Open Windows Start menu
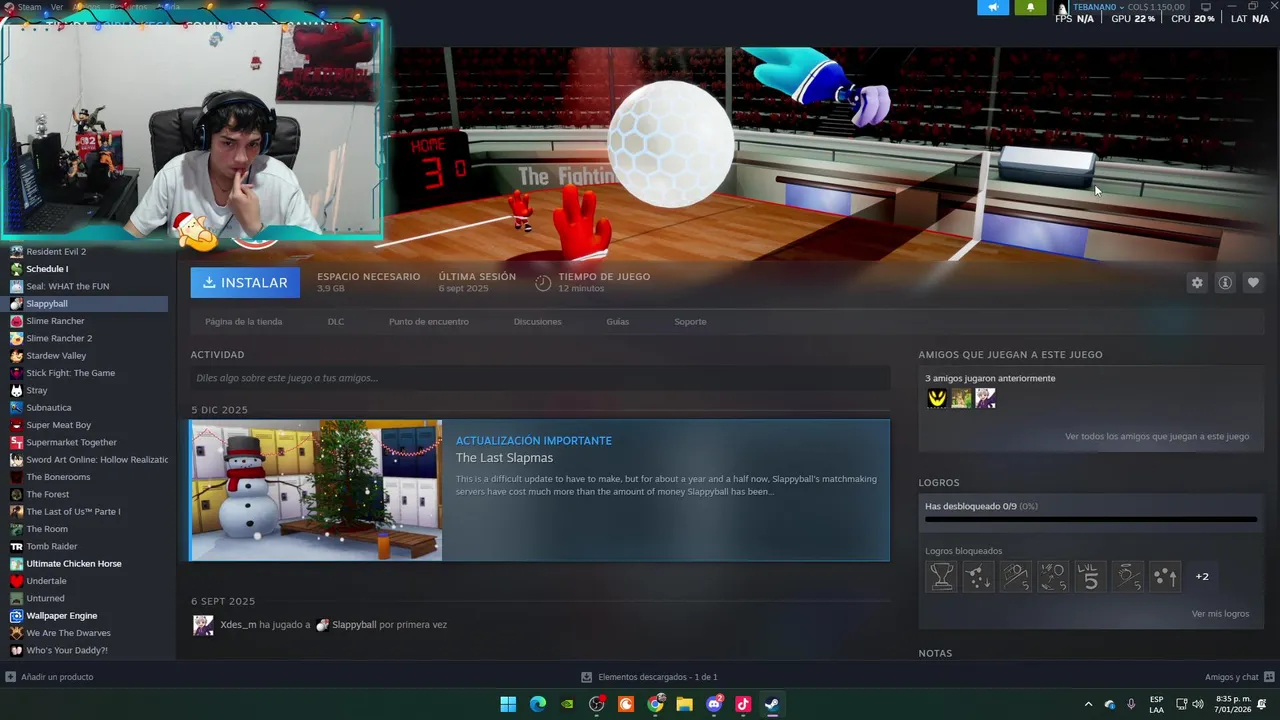This screenshot has height=720, width=1280. (508, 704)
